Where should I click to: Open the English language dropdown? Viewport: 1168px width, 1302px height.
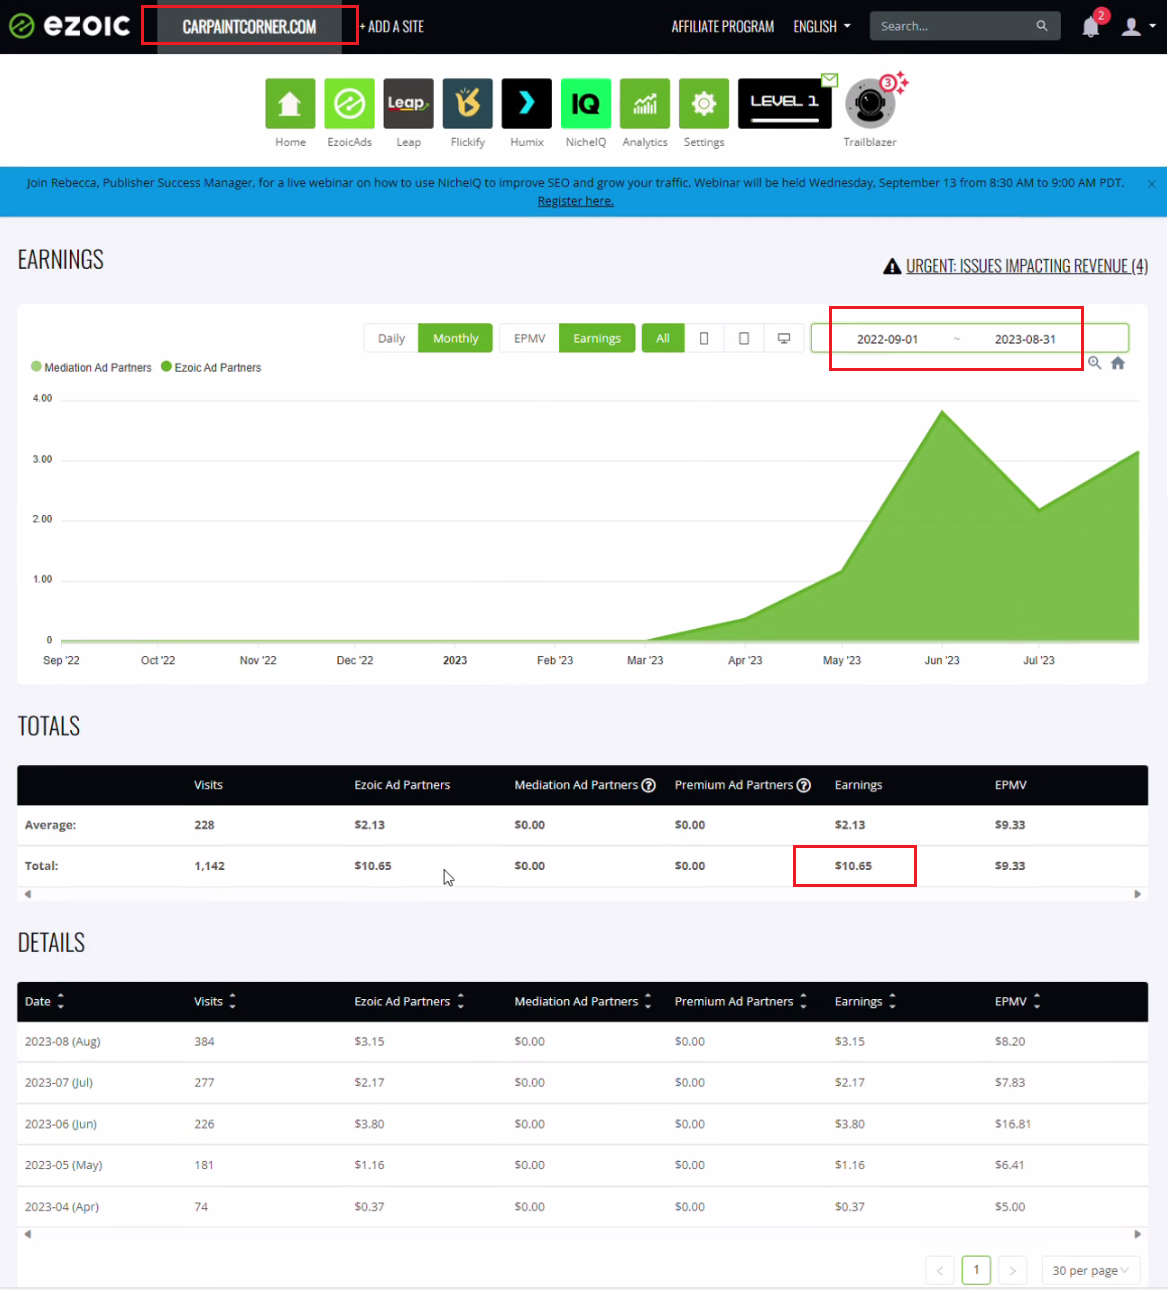coord(822,27)
